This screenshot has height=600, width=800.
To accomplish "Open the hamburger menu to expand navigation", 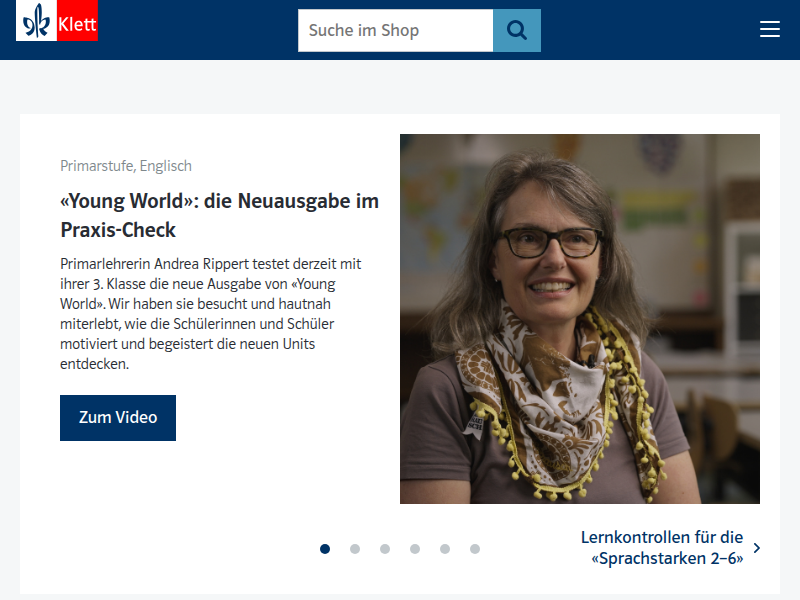I will point(769,29).
